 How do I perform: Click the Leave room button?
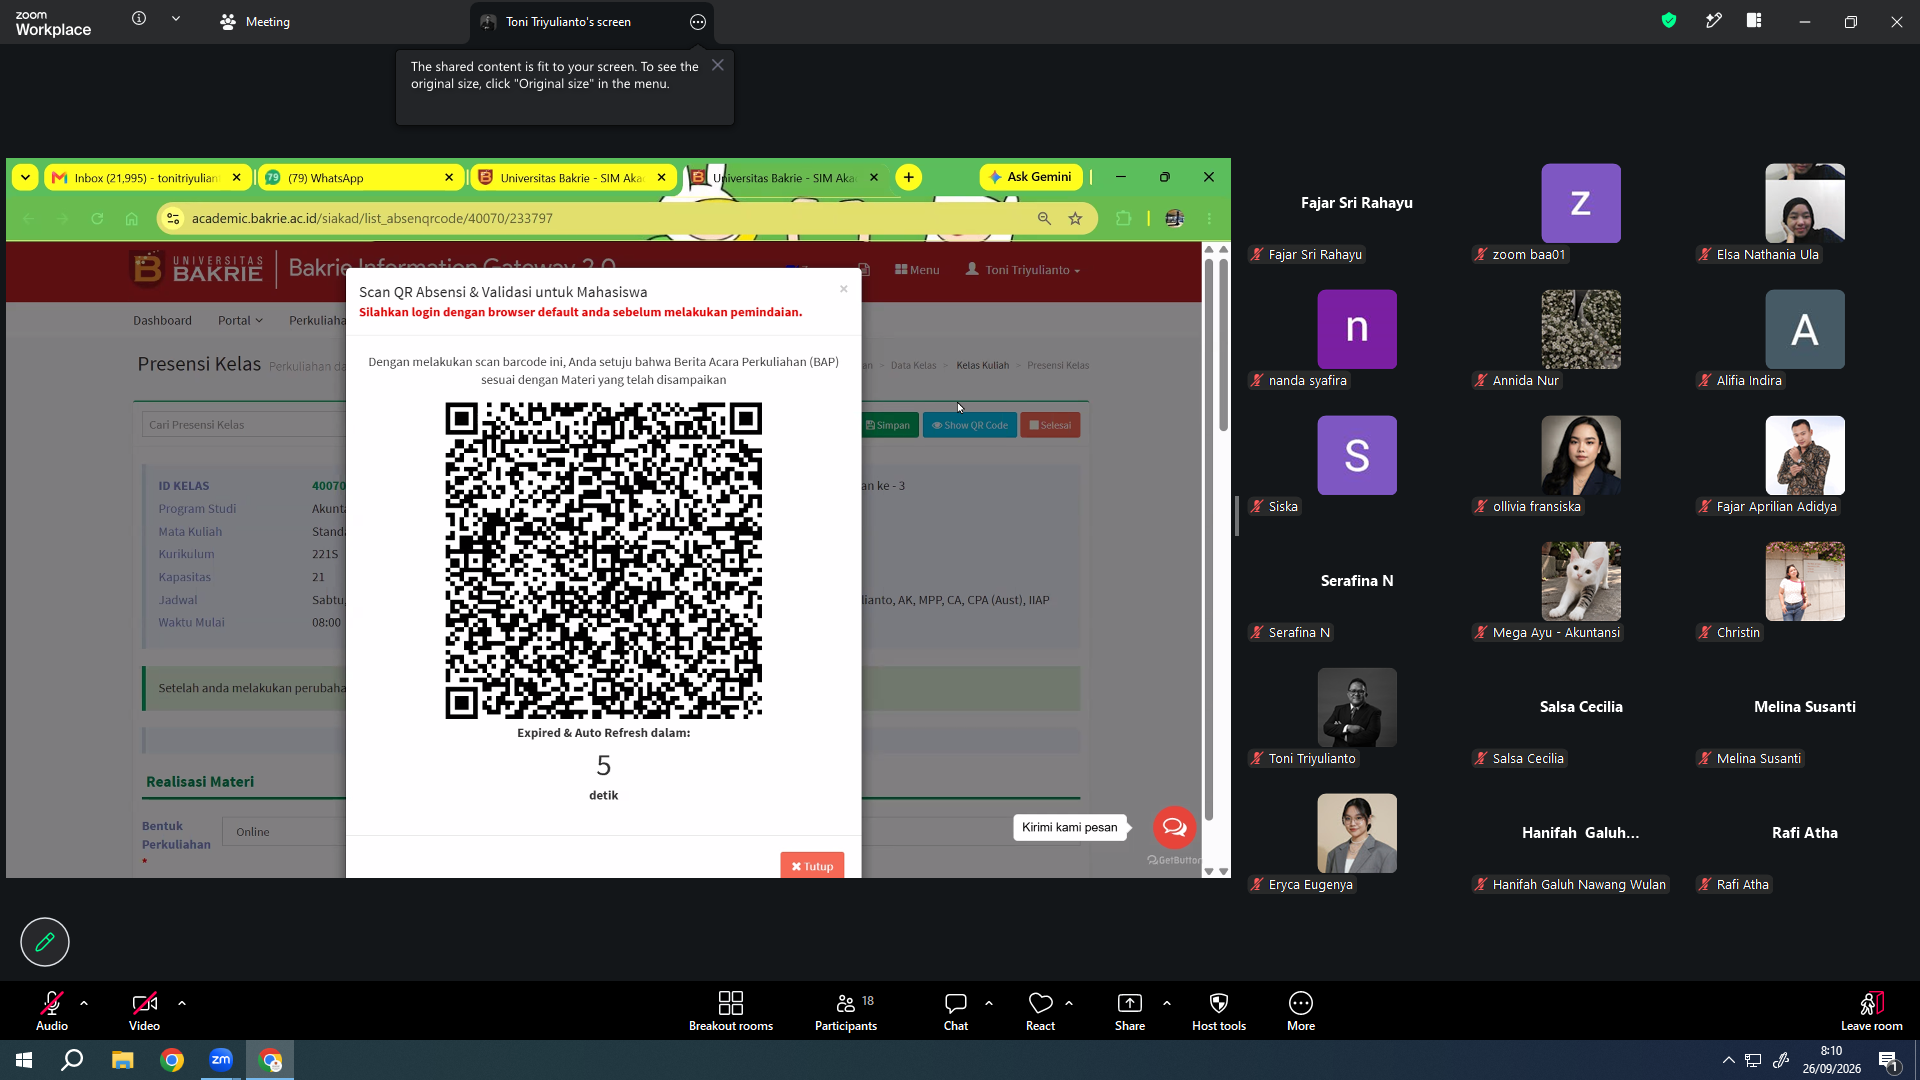(1872, 1011)
